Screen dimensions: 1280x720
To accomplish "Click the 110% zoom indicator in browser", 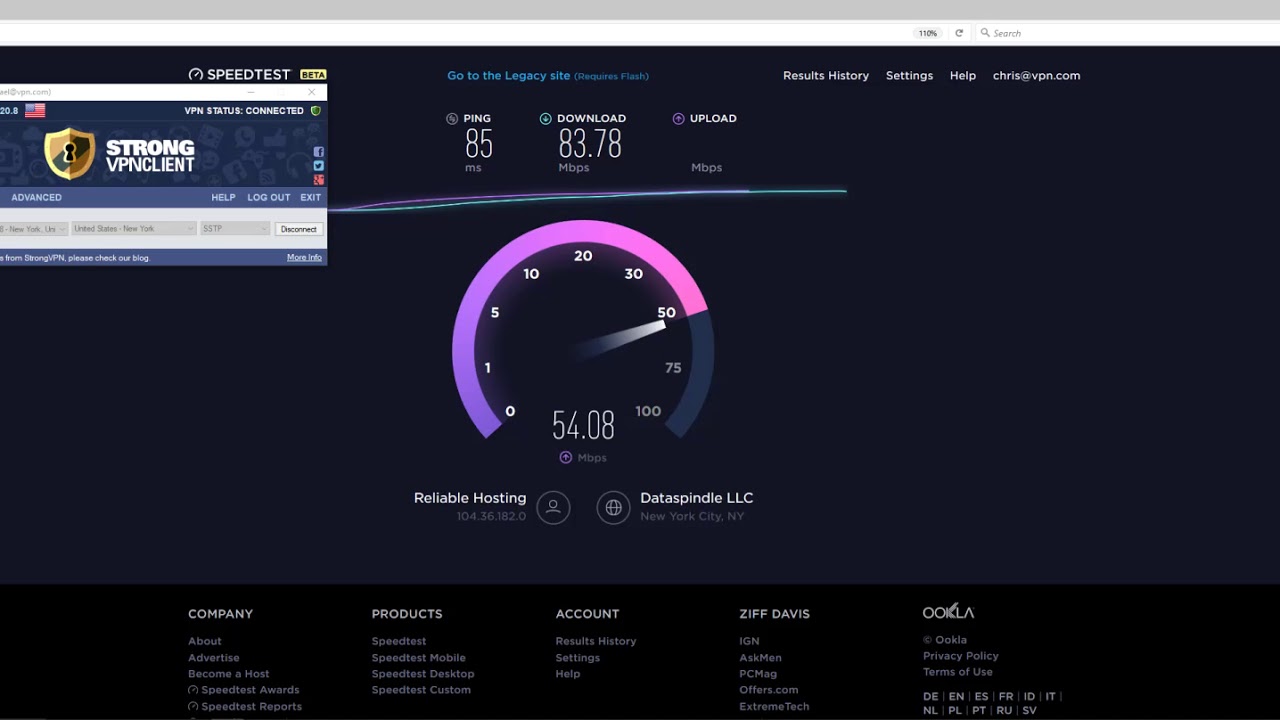I will pos(928,33).
